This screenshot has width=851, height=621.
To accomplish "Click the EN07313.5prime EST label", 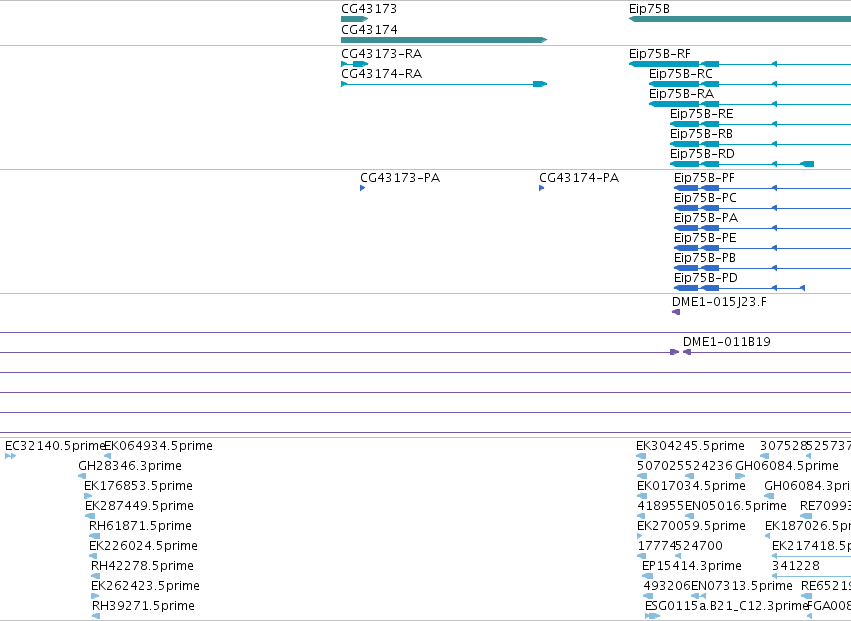I will click(741, 586).
